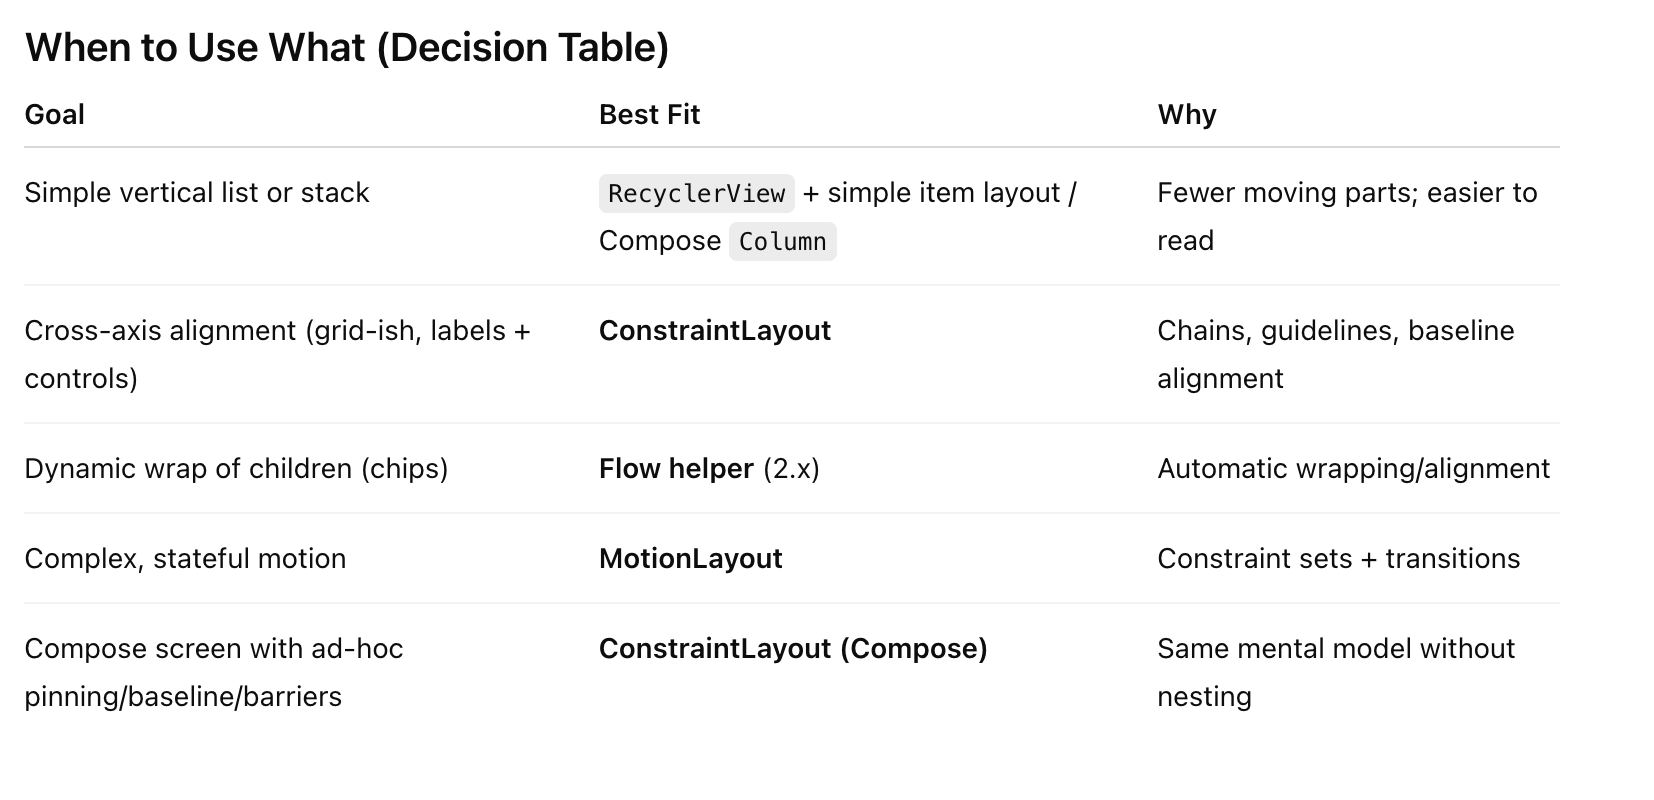Click the Why column header

coord(1186,115)
